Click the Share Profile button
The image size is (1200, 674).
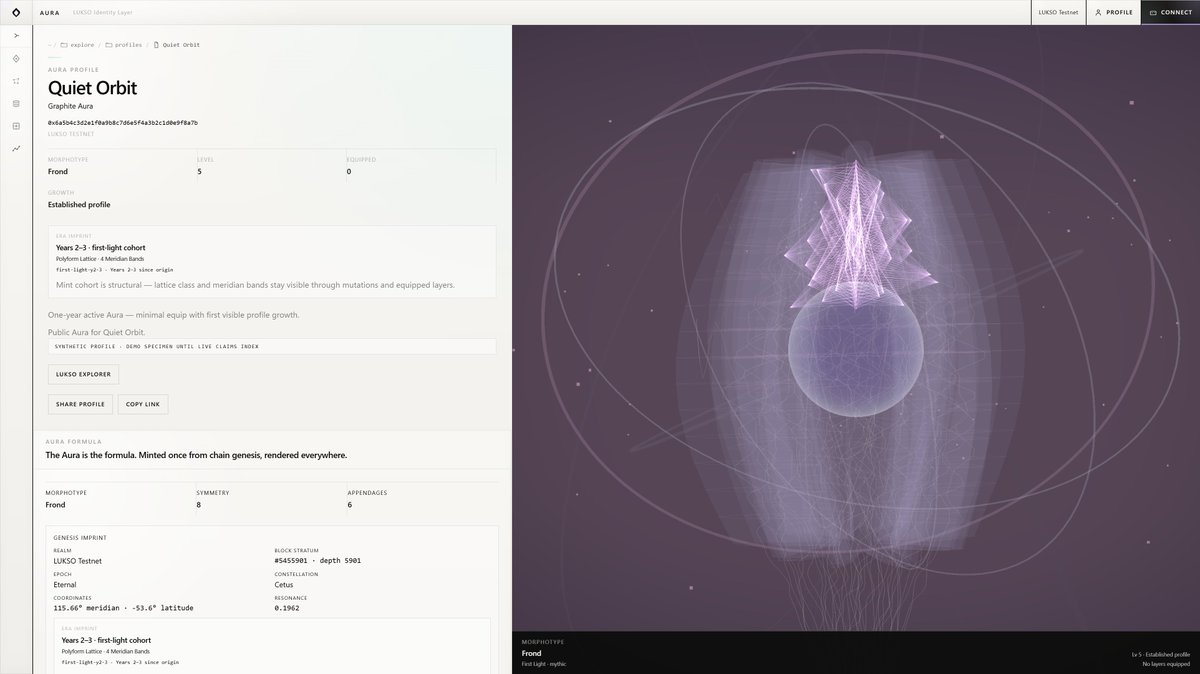(80, 404)
